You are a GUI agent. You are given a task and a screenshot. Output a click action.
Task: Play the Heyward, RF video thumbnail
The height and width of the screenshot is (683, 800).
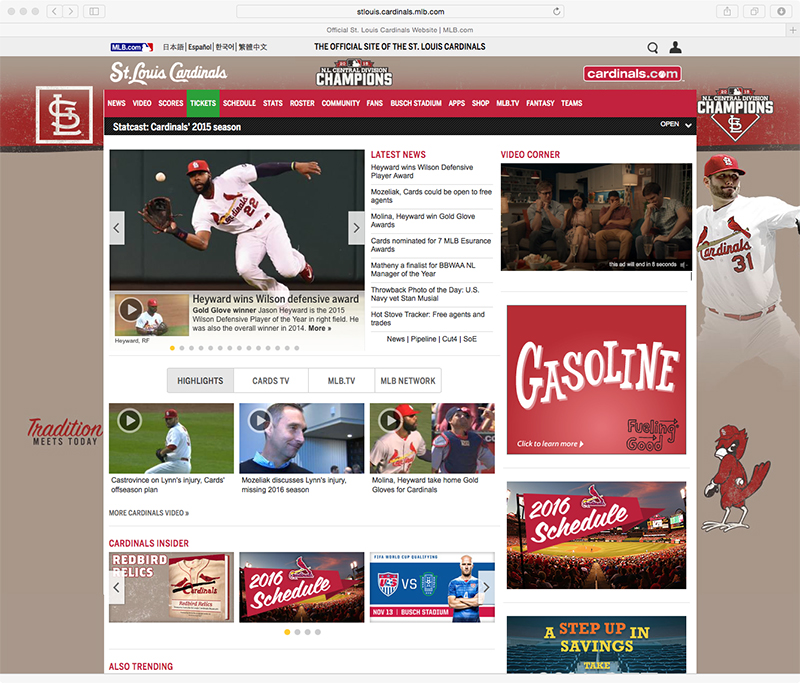[152, 315]
